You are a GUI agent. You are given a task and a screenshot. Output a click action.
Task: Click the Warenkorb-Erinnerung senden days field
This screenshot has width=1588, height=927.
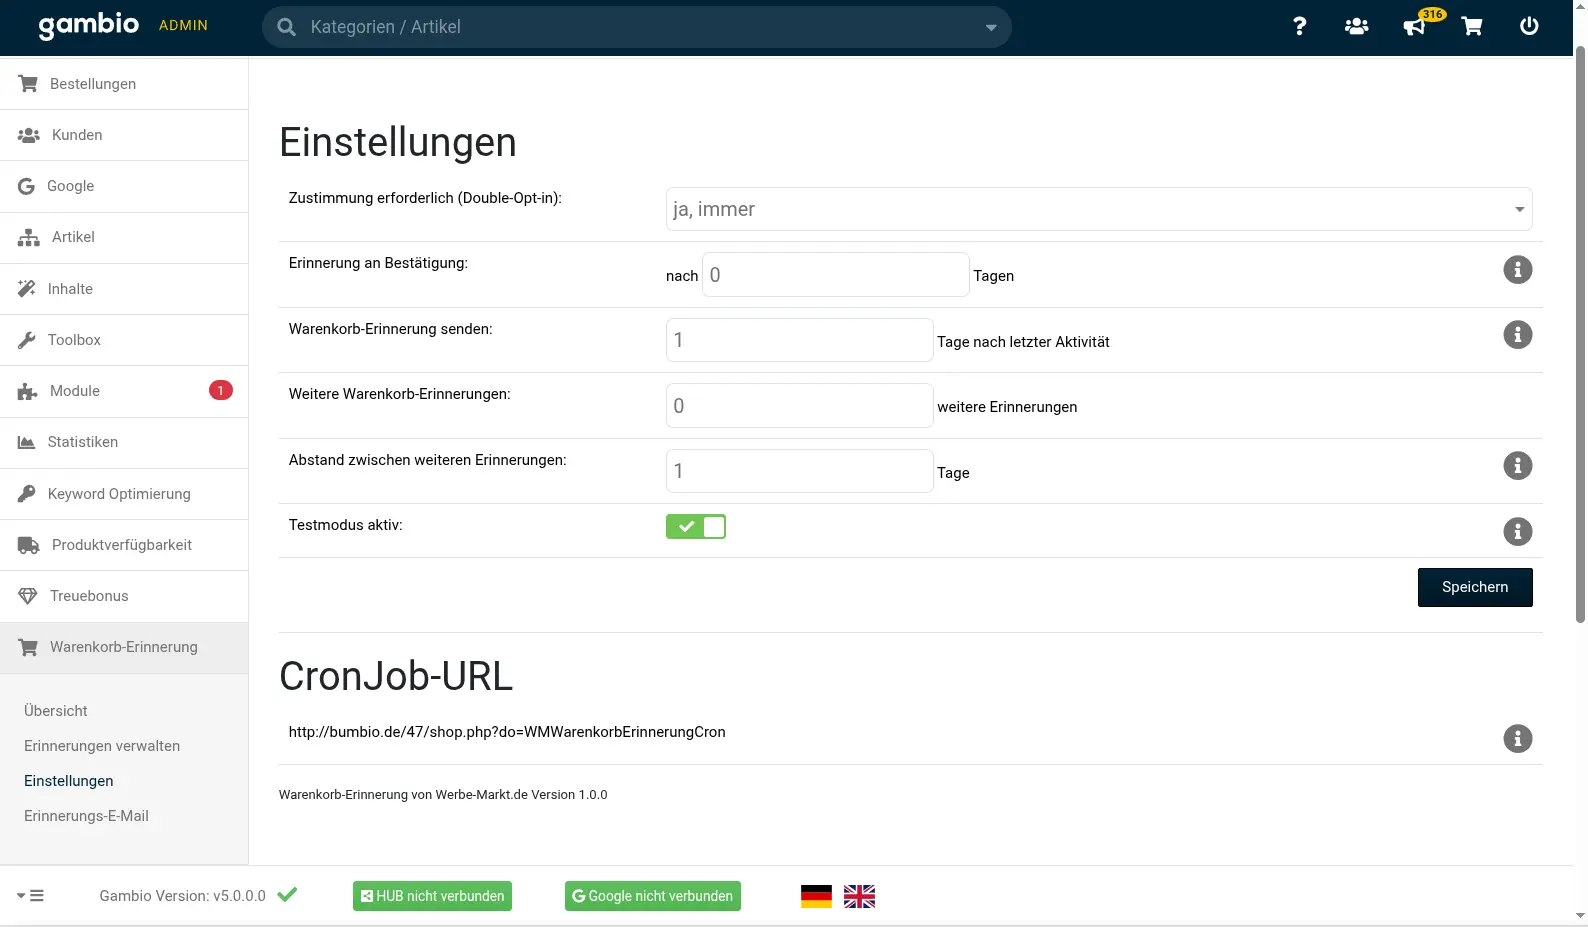(799, 340)
